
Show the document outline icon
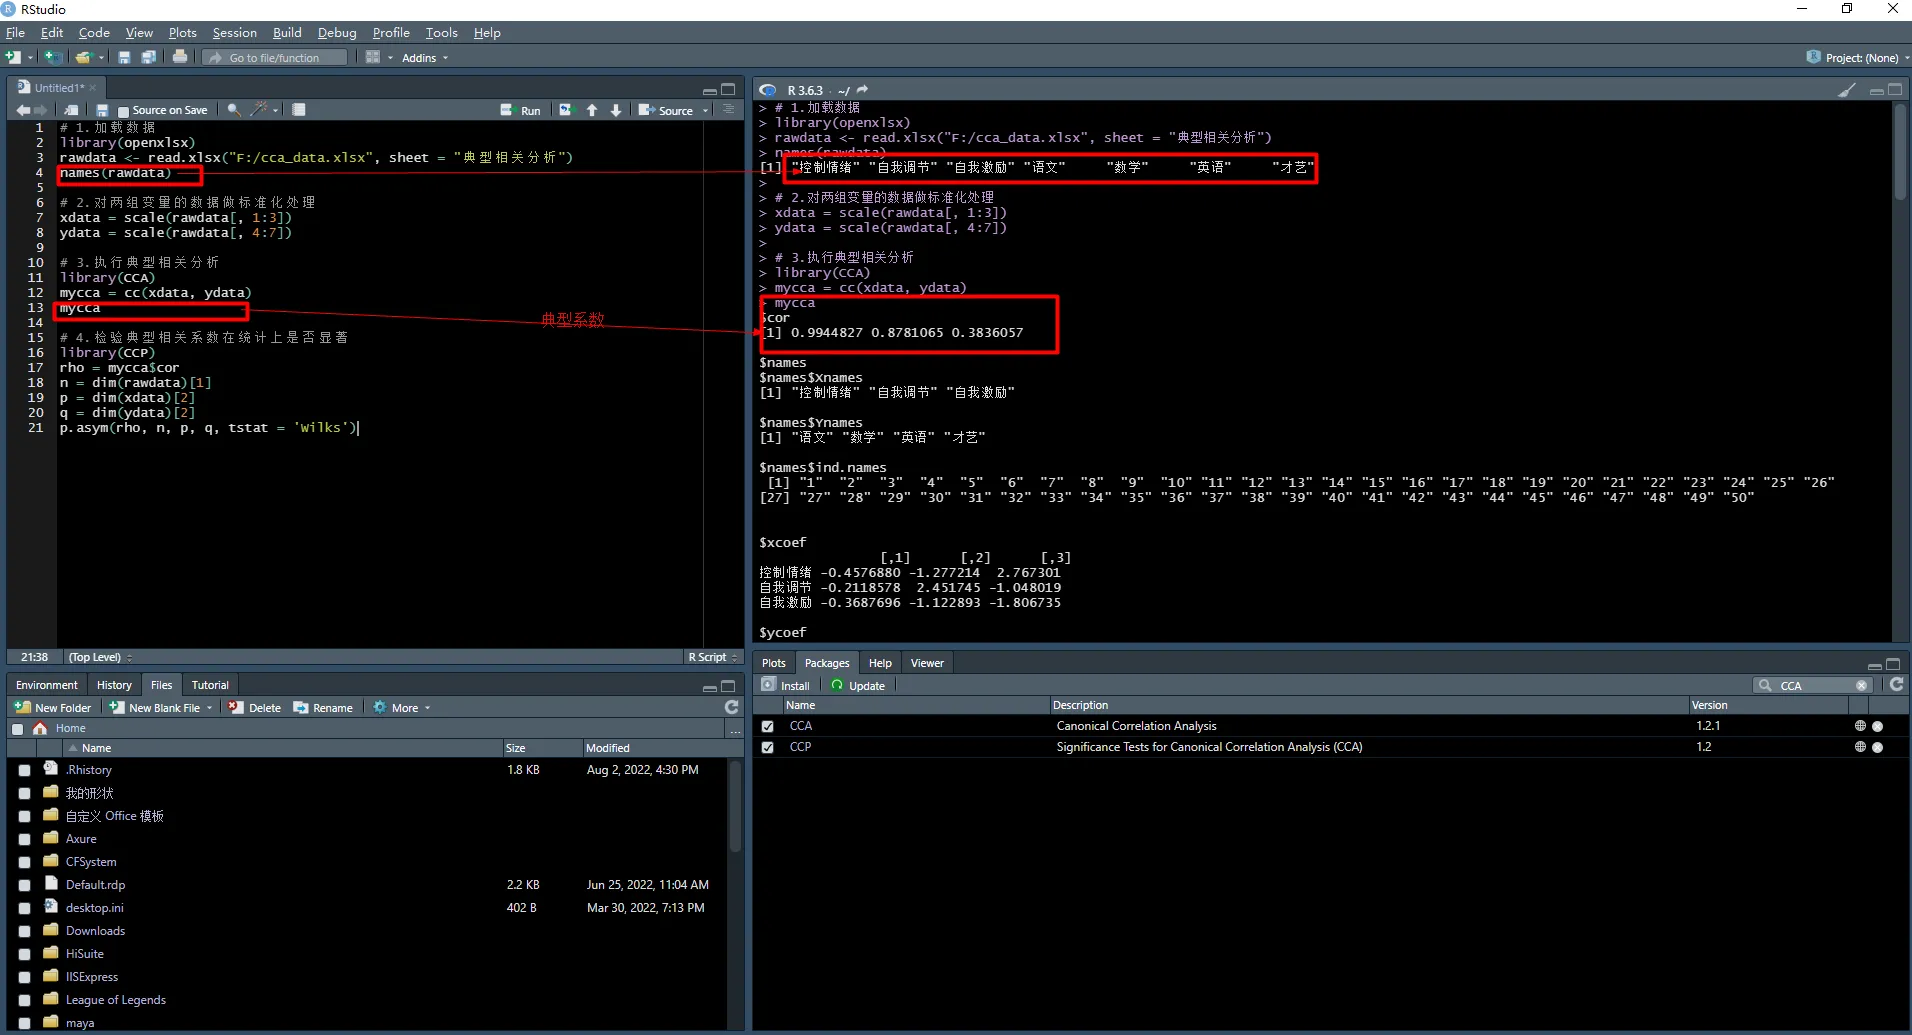(x=728, y=110)
